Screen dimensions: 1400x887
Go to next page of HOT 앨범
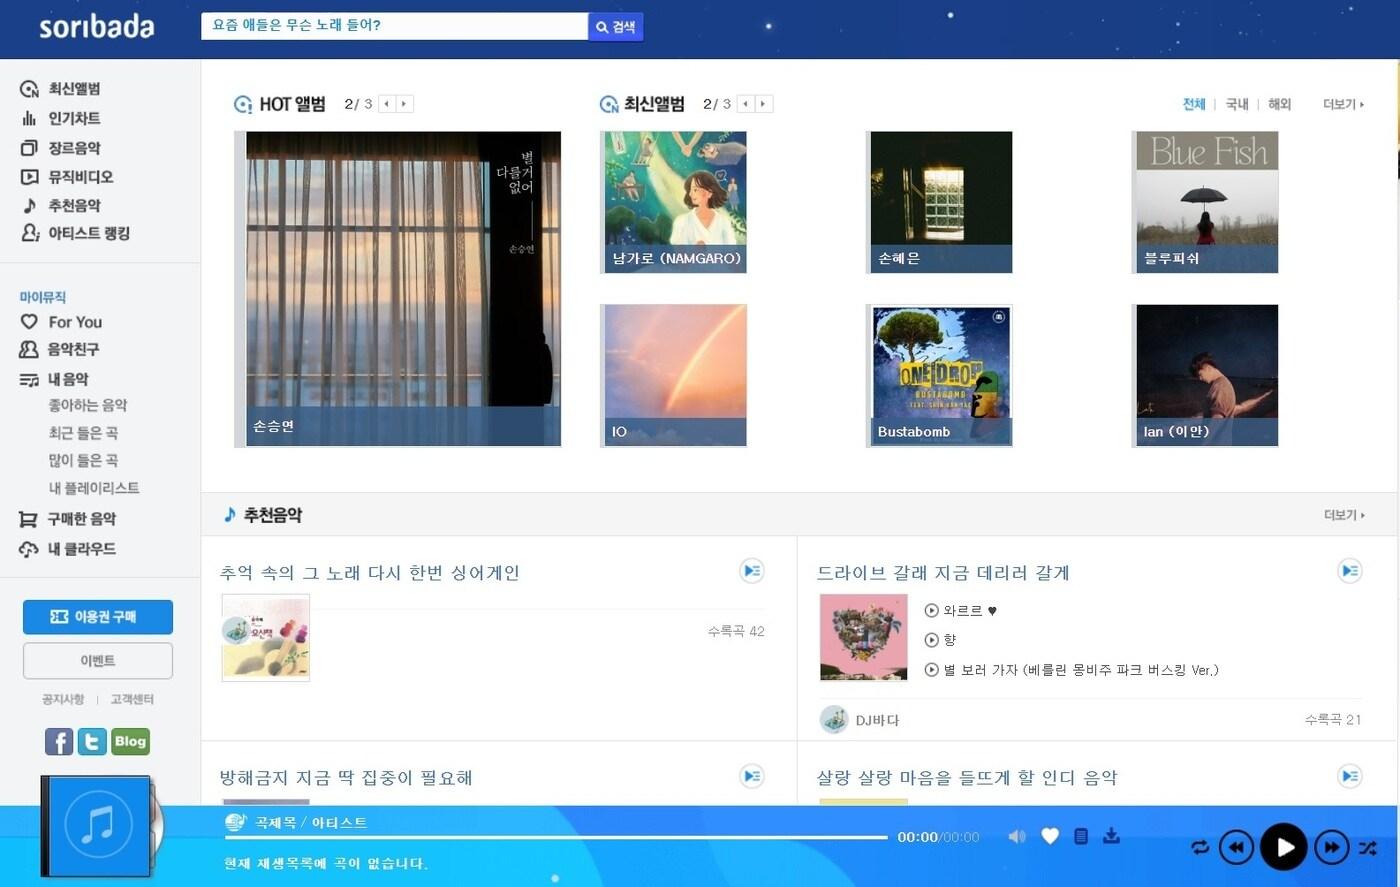click(x=403, y=103)
